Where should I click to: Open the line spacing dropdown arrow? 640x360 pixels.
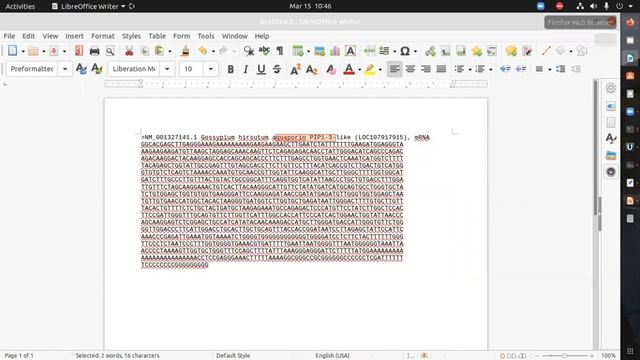pyautogui.click(x=550, y=70)
